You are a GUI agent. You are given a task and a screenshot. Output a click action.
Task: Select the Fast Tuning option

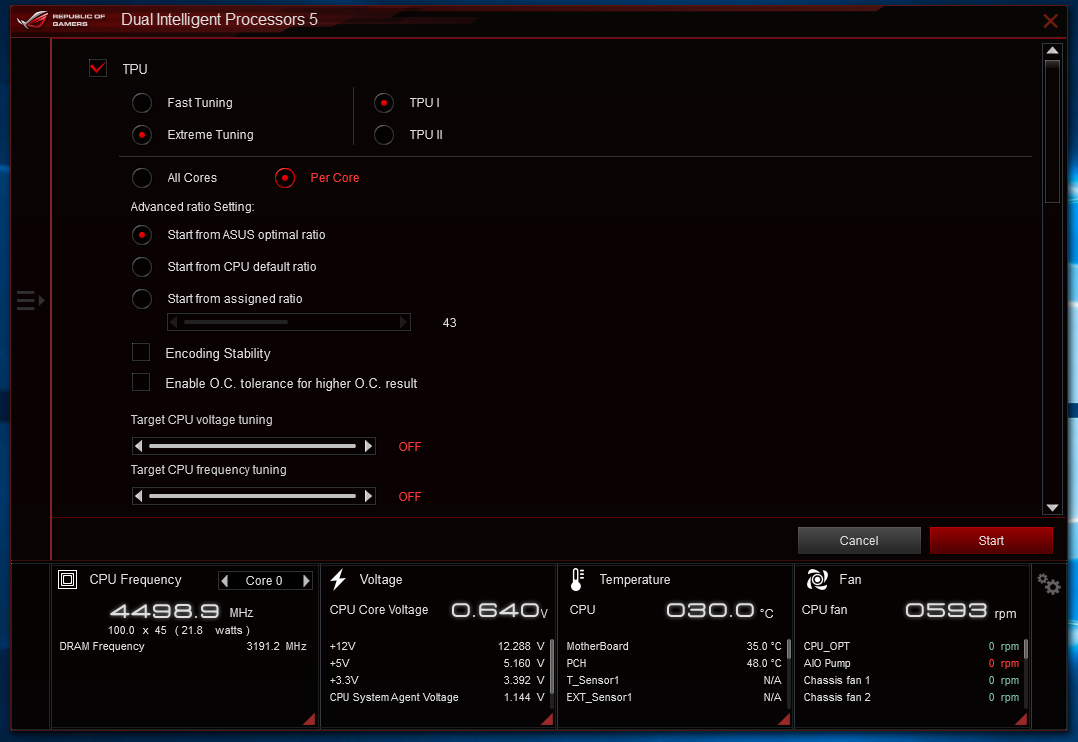pos(142,103)
